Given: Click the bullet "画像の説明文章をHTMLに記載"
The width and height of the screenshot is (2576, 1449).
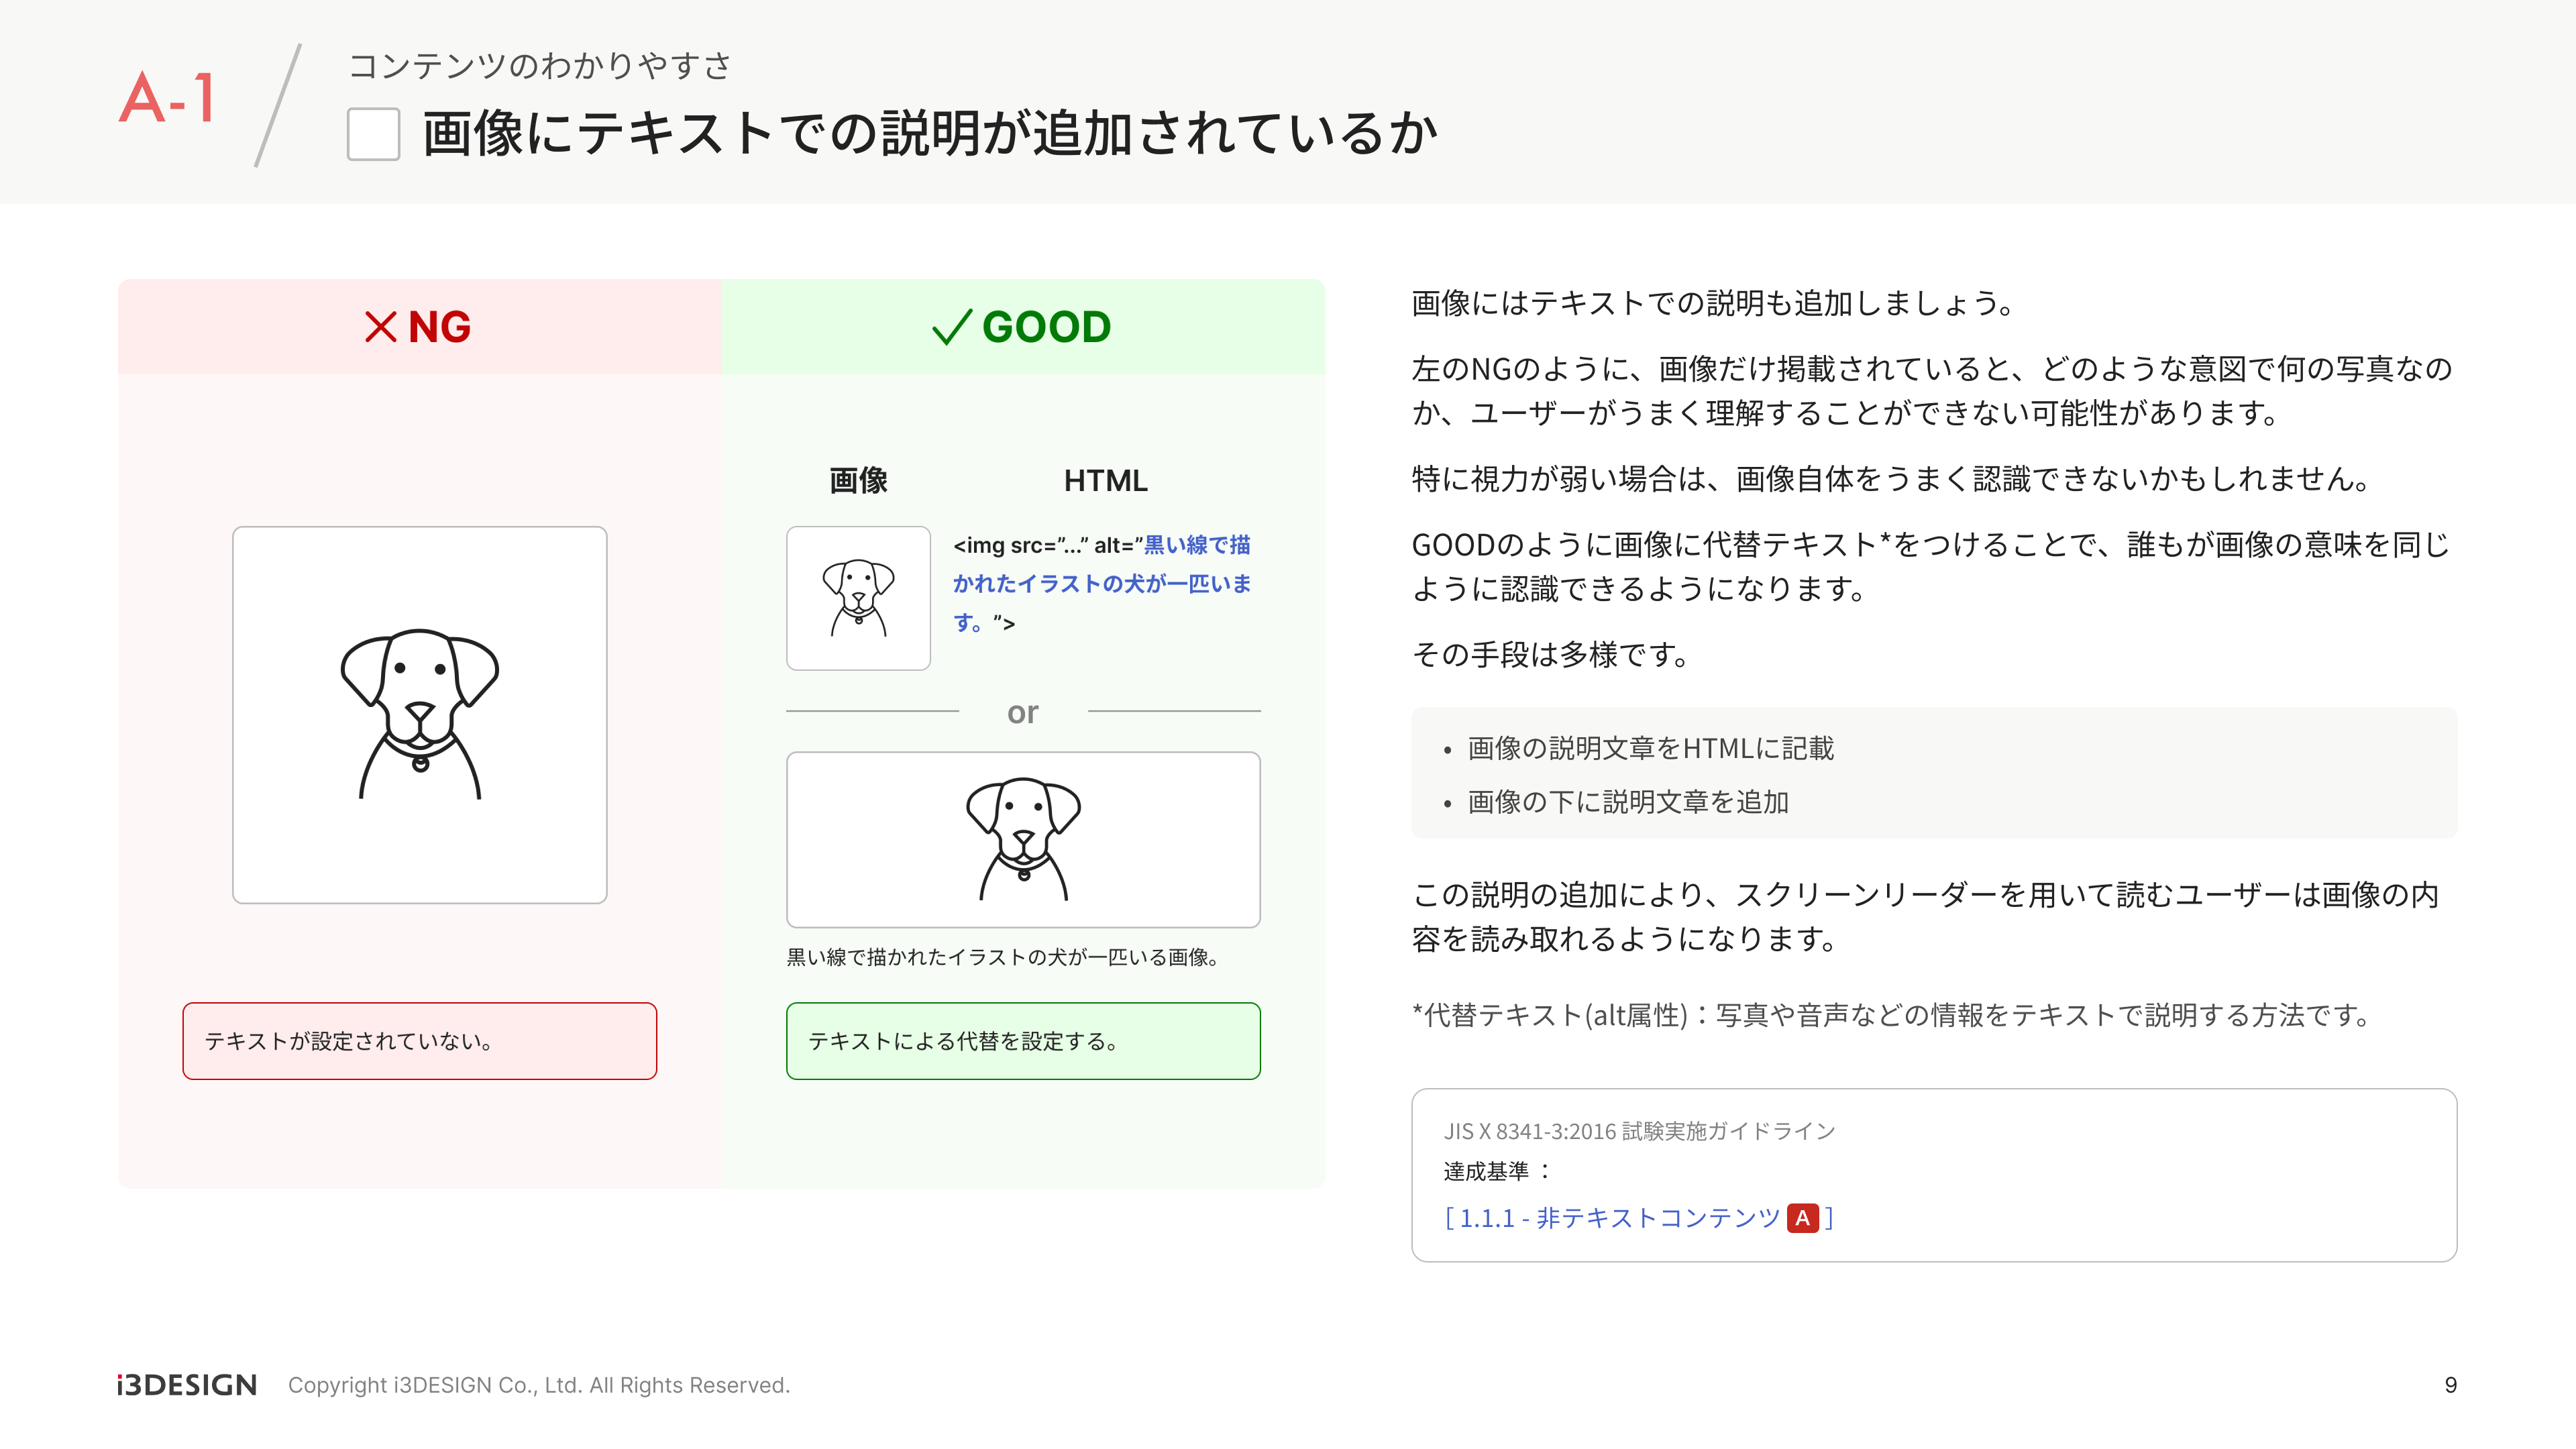Looking at the screenshot, I should (x=1650, y=748).
